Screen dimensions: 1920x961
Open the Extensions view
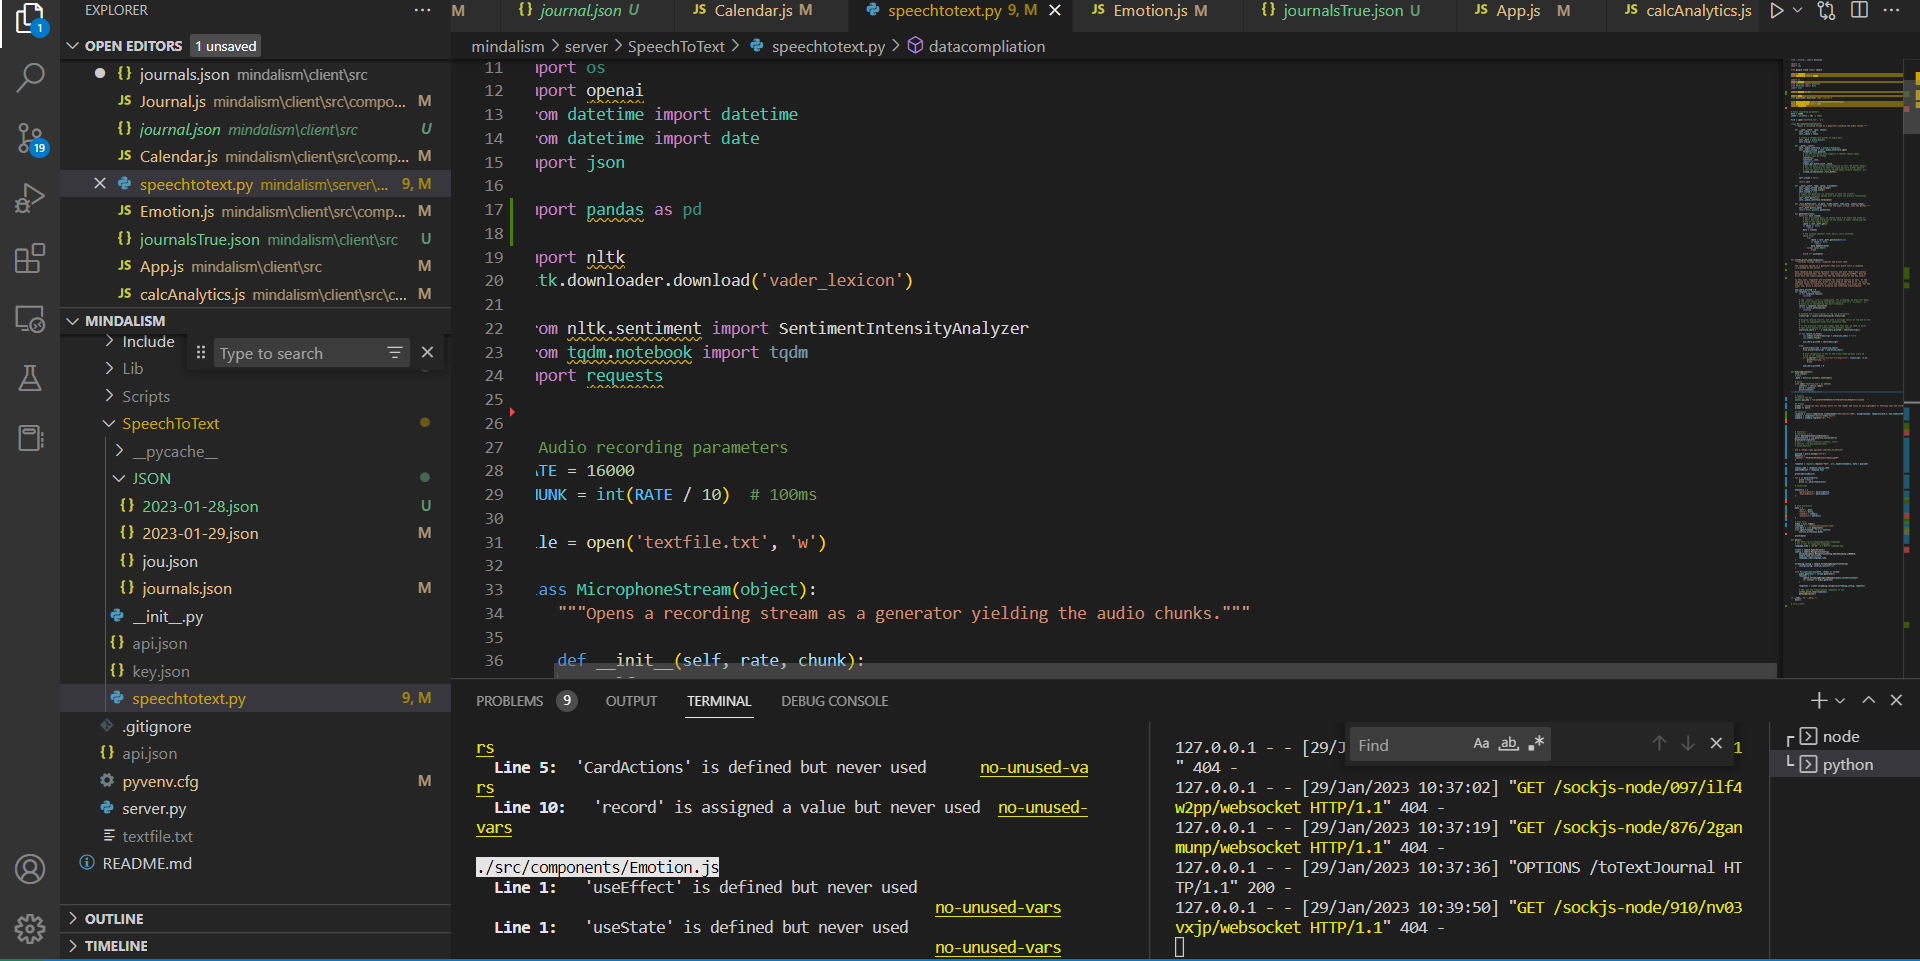(30, 259)
